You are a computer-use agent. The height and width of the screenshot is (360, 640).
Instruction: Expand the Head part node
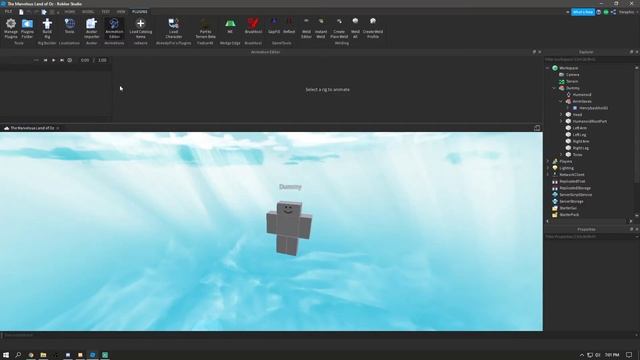561,115
